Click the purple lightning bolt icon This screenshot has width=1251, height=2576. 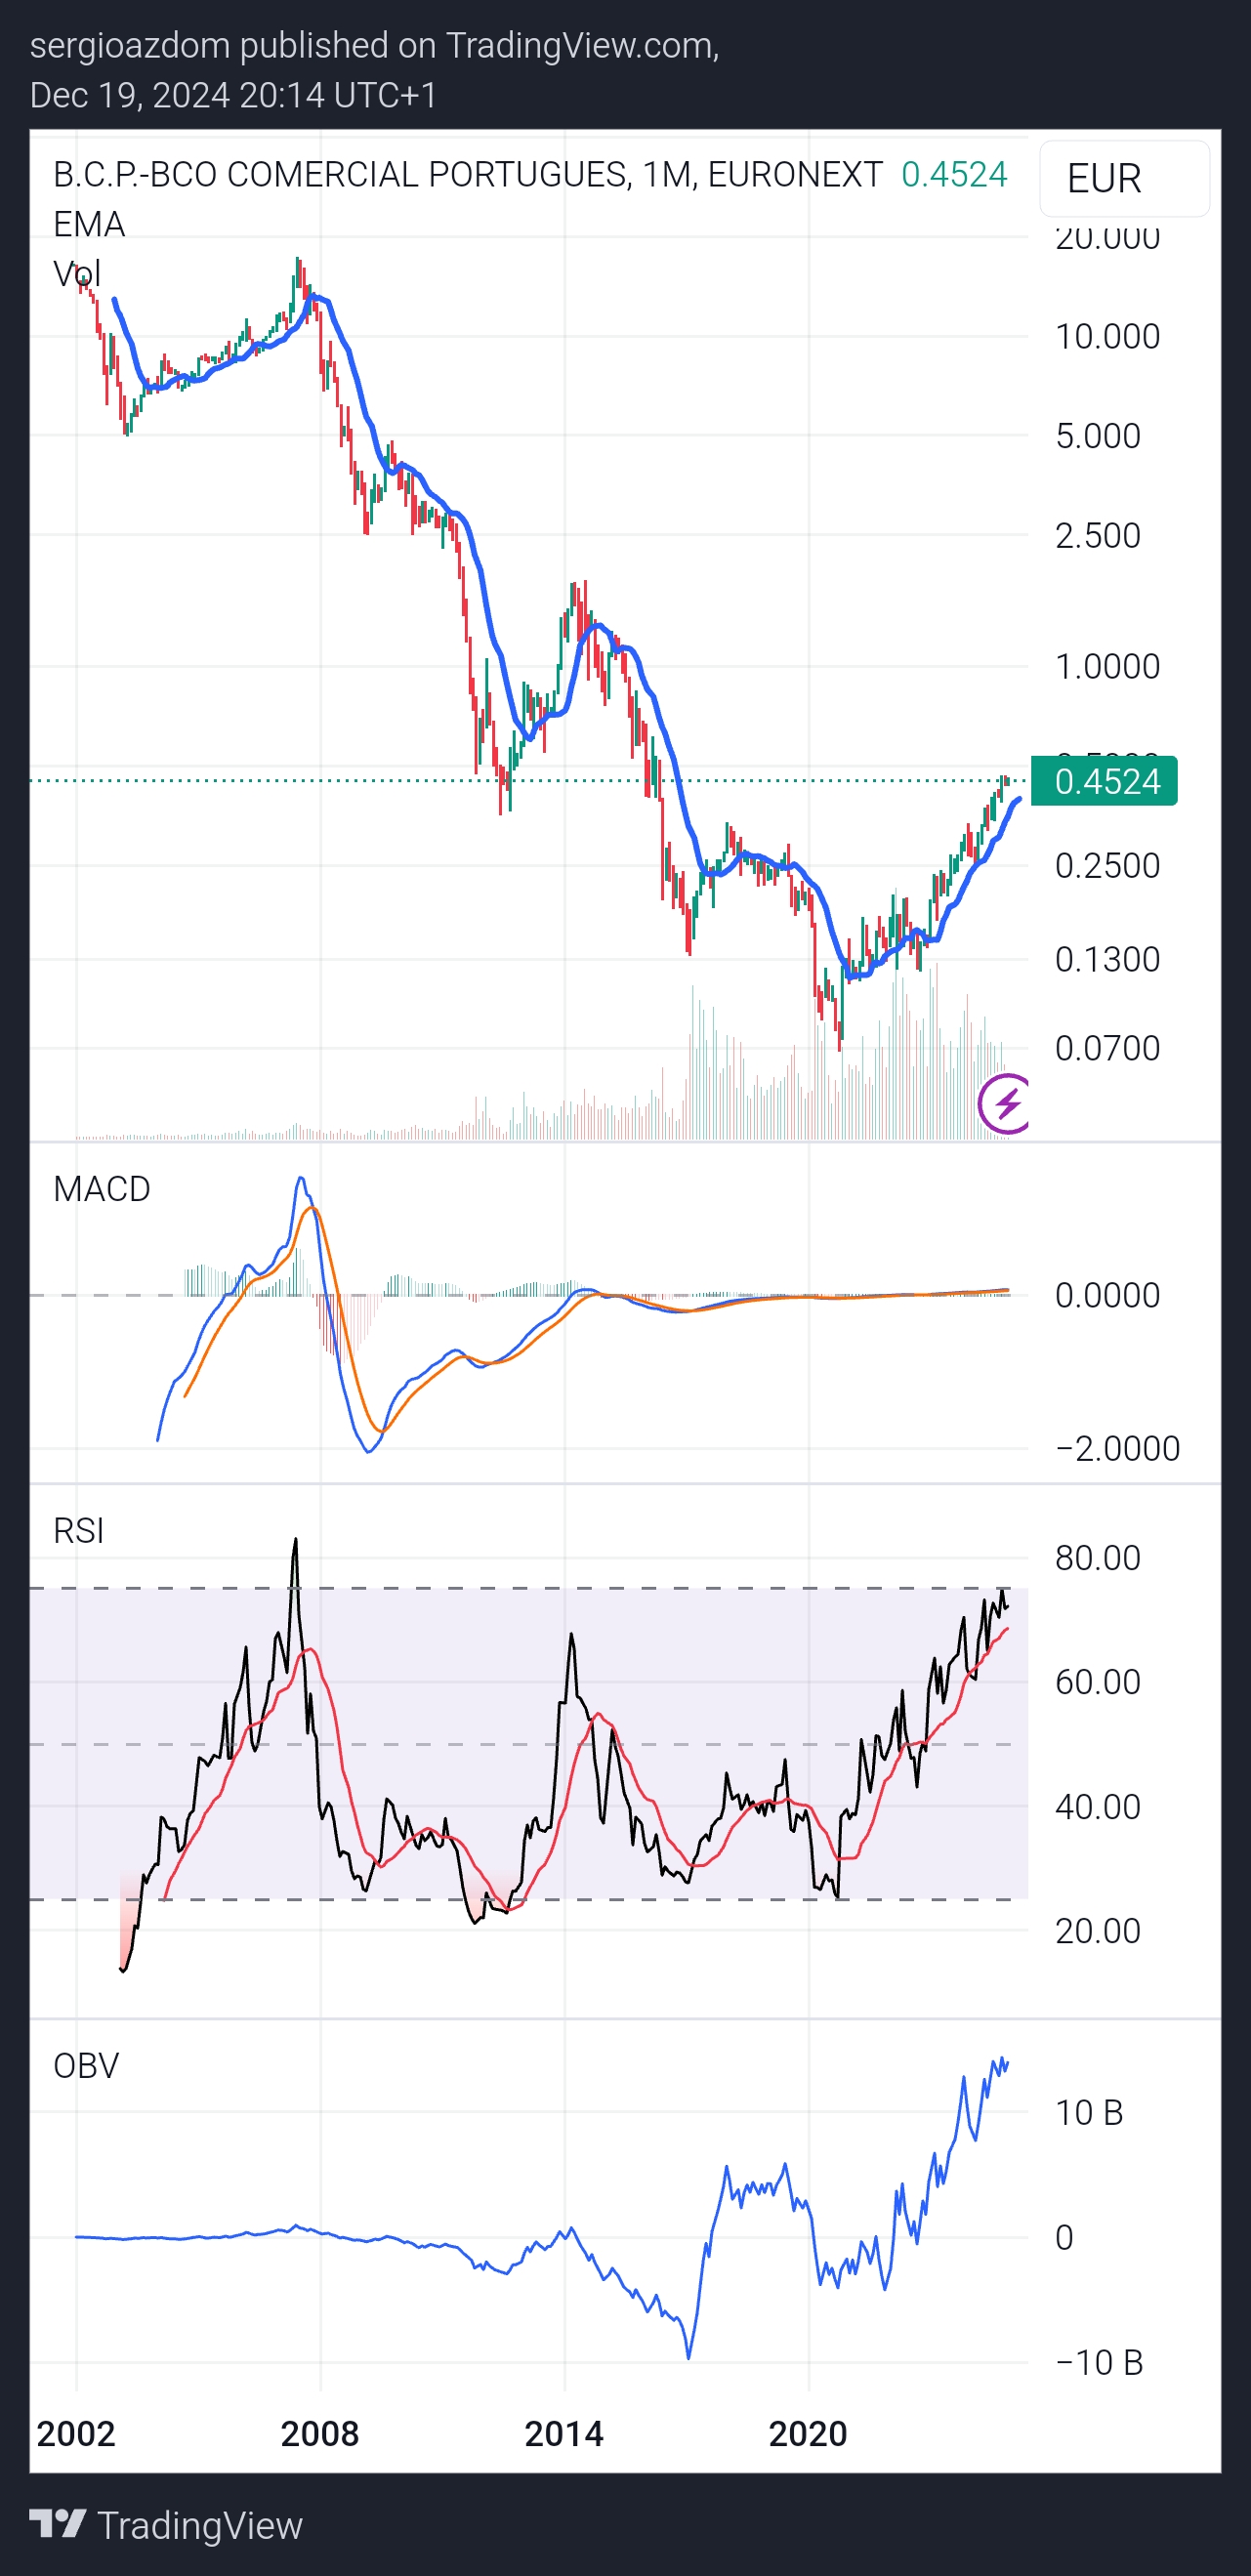(x=1006, y=1104)
